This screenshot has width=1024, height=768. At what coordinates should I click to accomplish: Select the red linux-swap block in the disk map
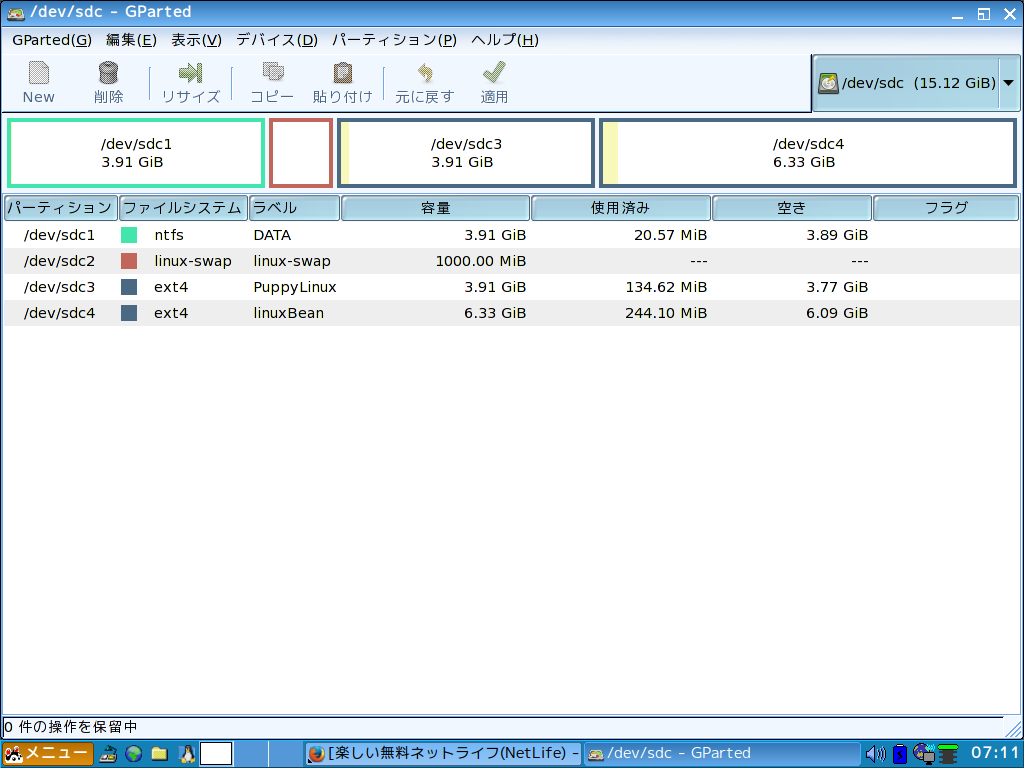click(x=301, y=153)
